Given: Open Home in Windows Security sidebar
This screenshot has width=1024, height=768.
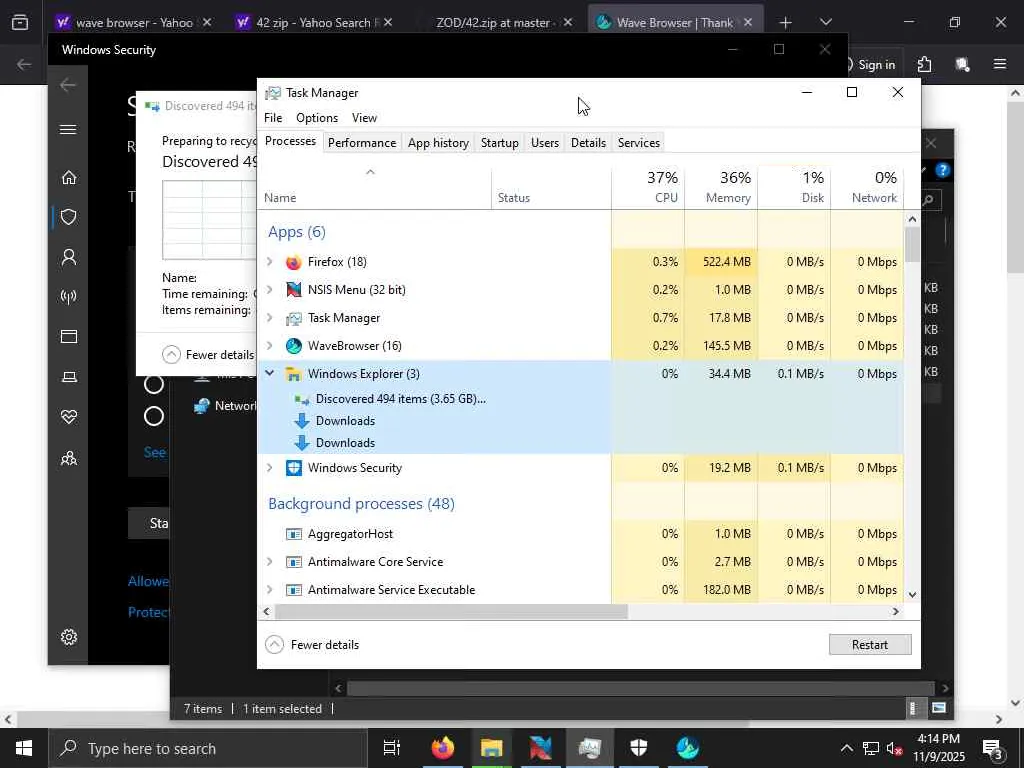Looking at the screenshot, I should click(x=69, y=178).
